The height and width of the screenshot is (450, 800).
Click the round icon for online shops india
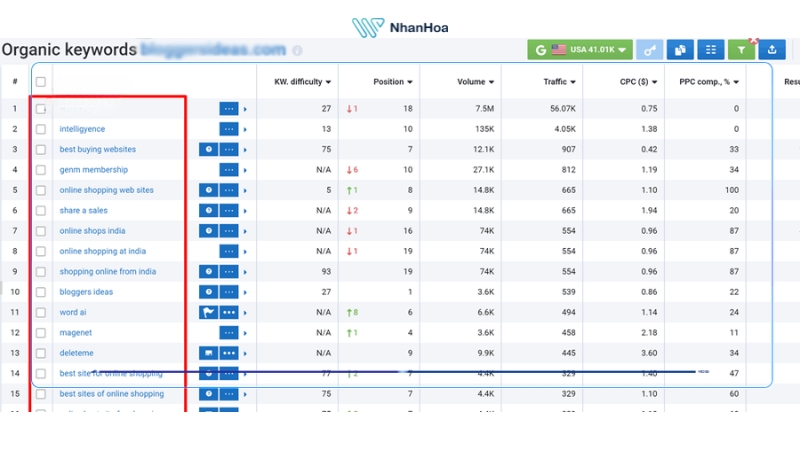[209, 231]
